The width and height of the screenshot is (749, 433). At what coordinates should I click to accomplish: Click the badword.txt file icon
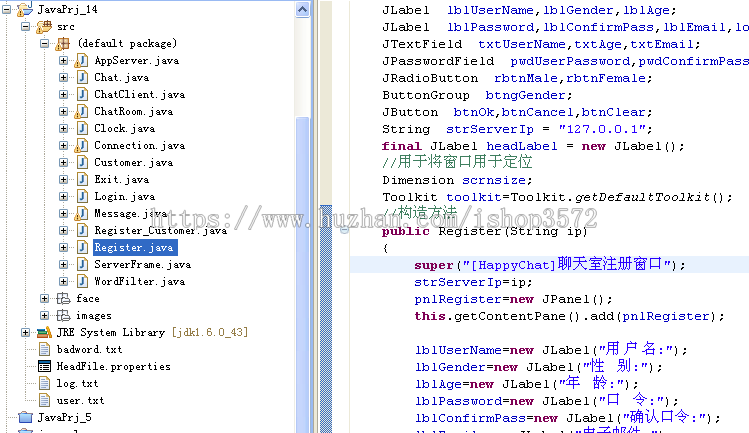(44, 349)
